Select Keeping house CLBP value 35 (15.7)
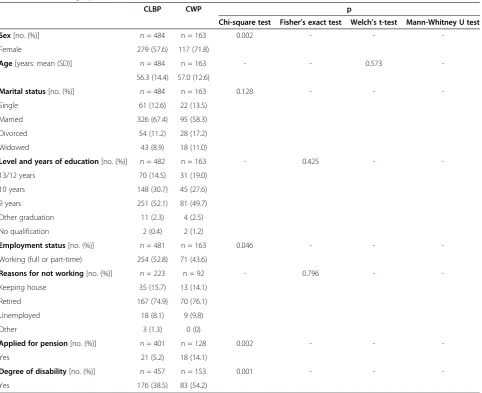The width and height of the screenshot is (482, 393). point(152,287)
